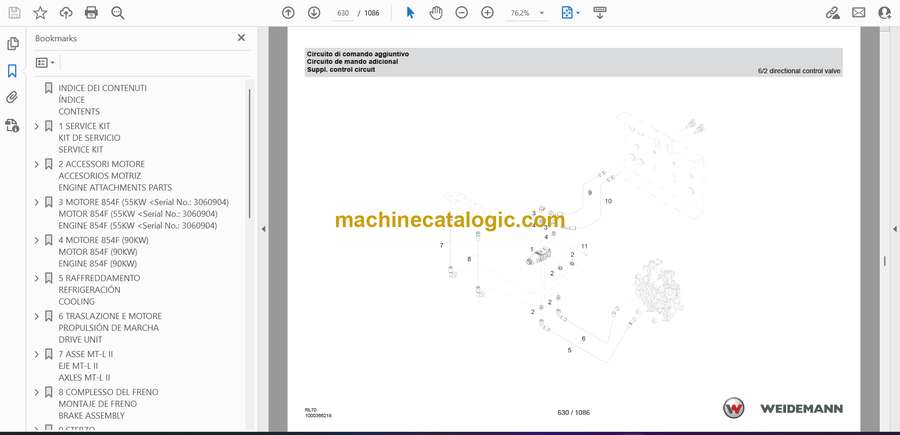Expand the 1 SERVICE KIT bookmark
Image resolution: width=900 pixels, height=435 pixels.
tap(37, 126)
